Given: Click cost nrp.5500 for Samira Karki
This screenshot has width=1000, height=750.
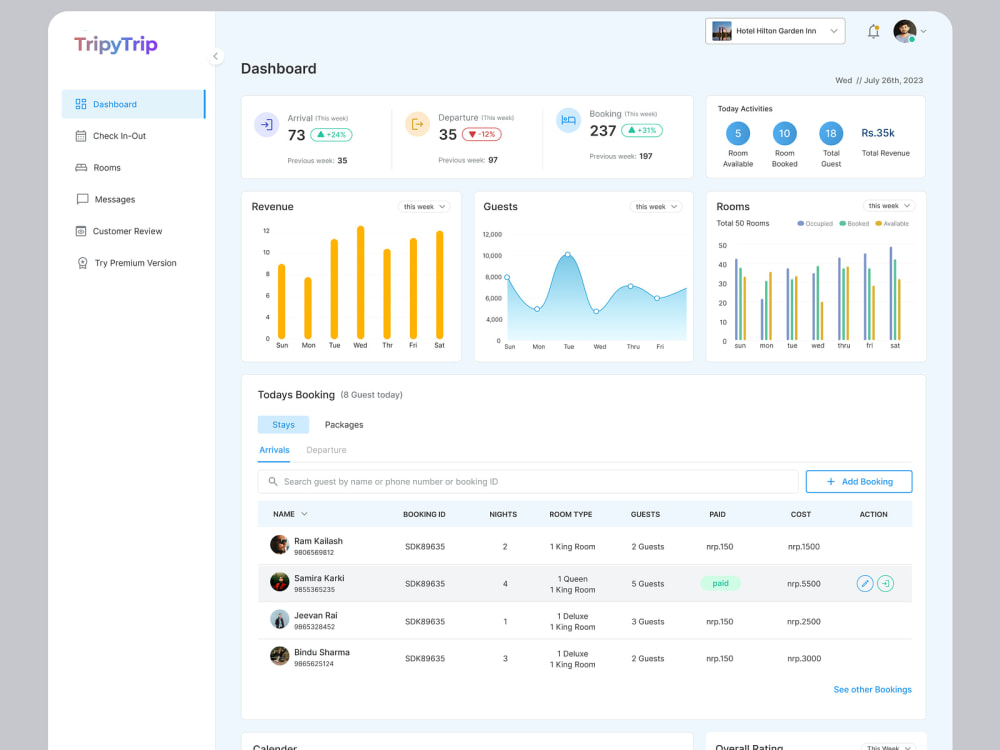Looking at the screenshot, I should [x=804, y=584].
